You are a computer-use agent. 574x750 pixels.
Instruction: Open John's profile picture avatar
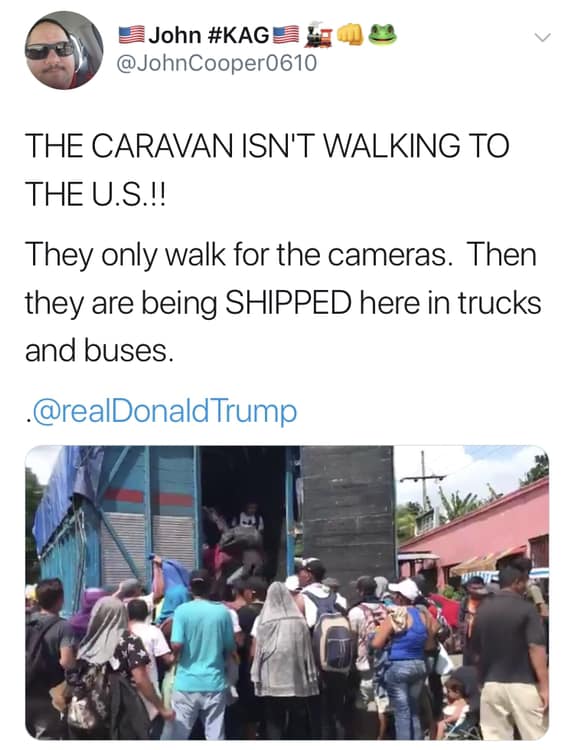tap(64, 50)
